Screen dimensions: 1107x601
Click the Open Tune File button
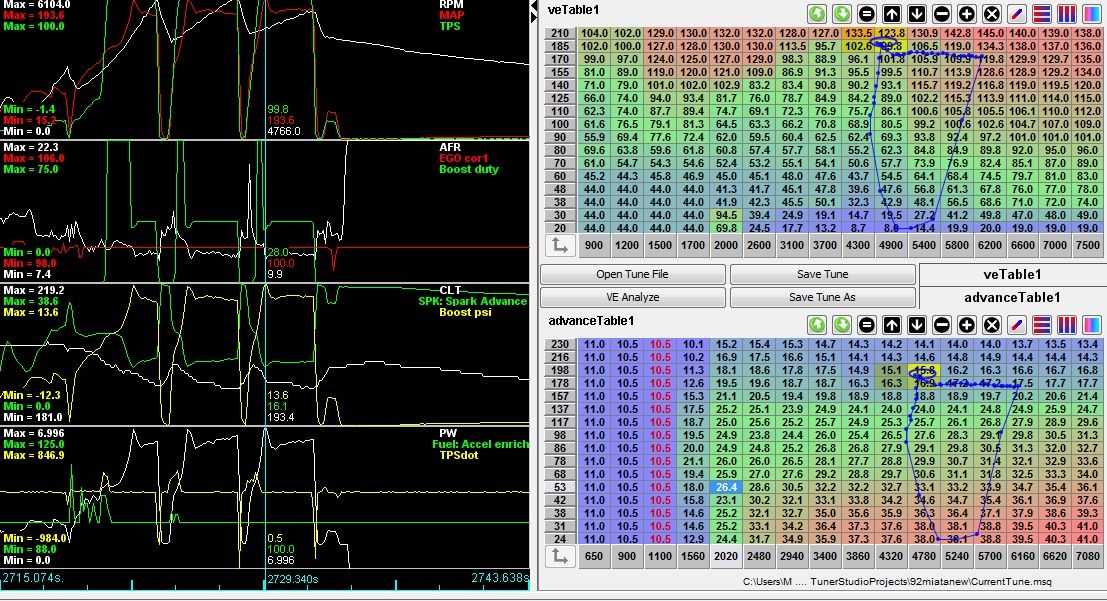[632, 275]
